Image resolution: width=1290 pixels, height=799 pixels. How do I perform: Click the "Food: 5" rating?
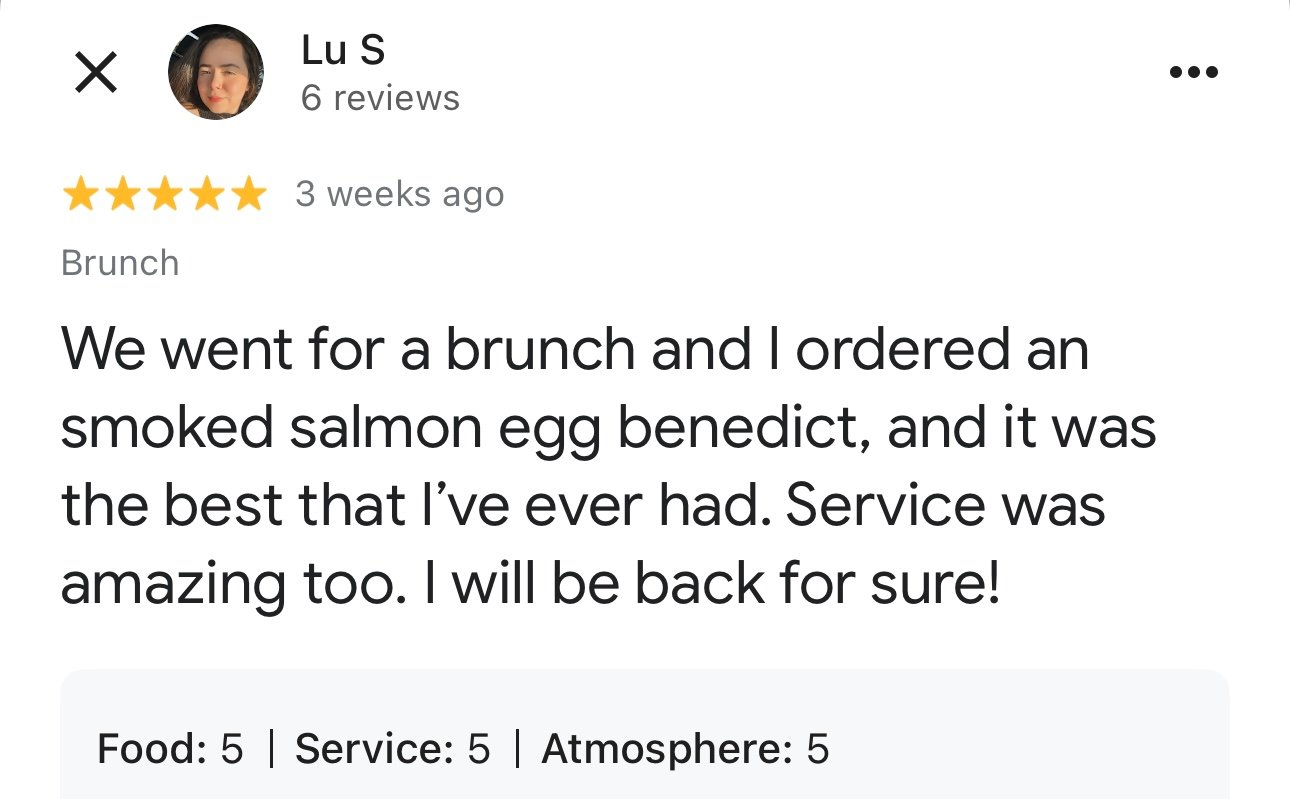point(170,749)
